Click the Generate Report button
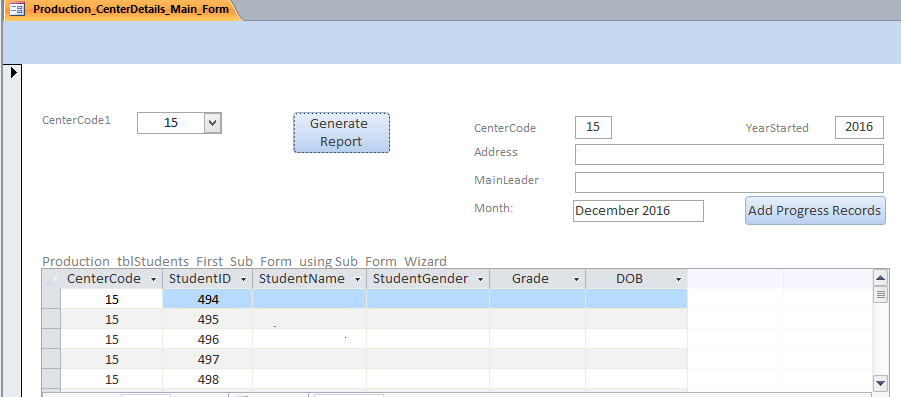Image resolution: width=901 pixels, height=397 pixels. [x=341, y=133]
